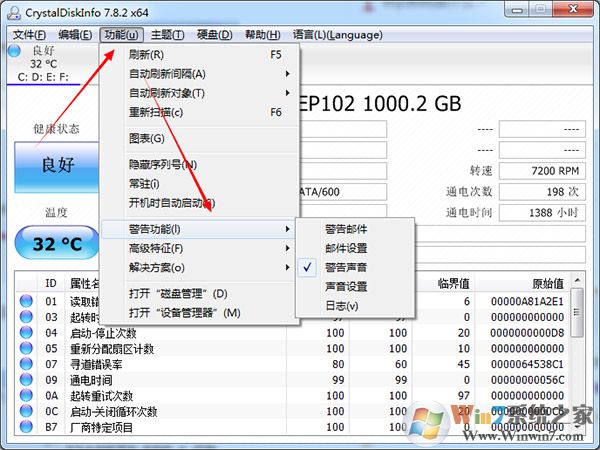Open the 主题(T) menu
The width and height of the screenshot is (600, 450).
pos(167,35)
